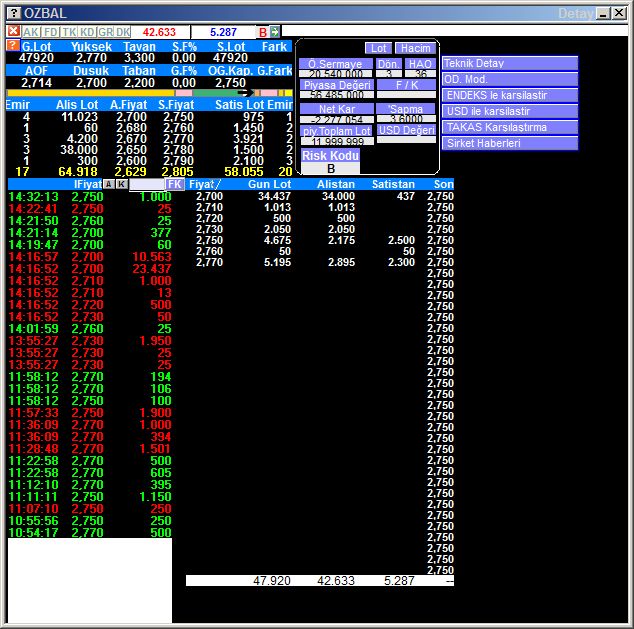Click the Tavan value 3,300

tap(139, 58)
